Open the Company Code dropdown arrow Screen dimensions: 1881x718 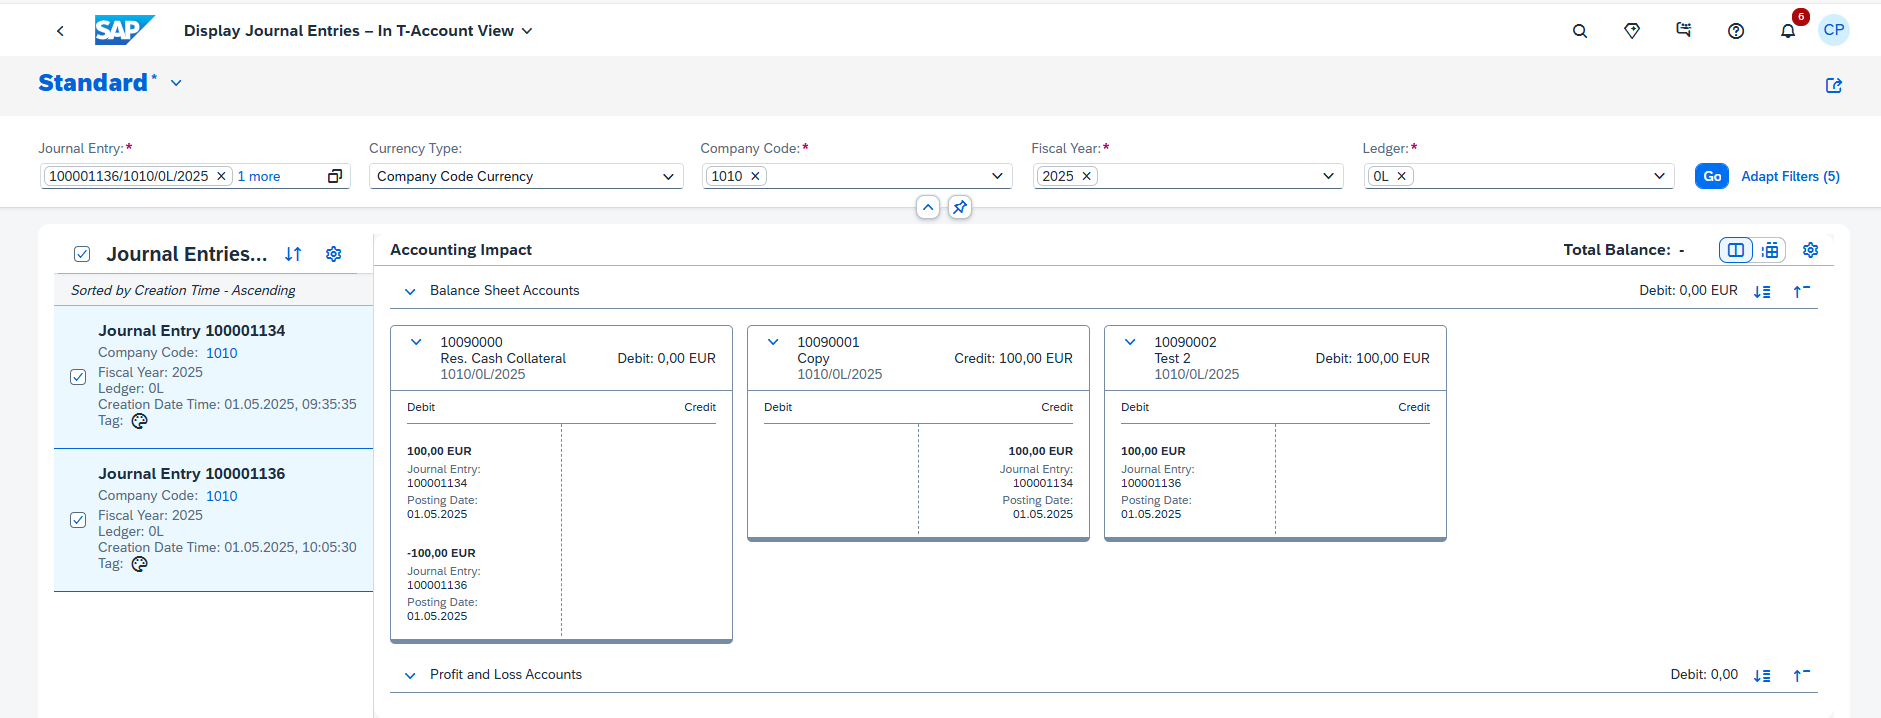tap(997, 176)
